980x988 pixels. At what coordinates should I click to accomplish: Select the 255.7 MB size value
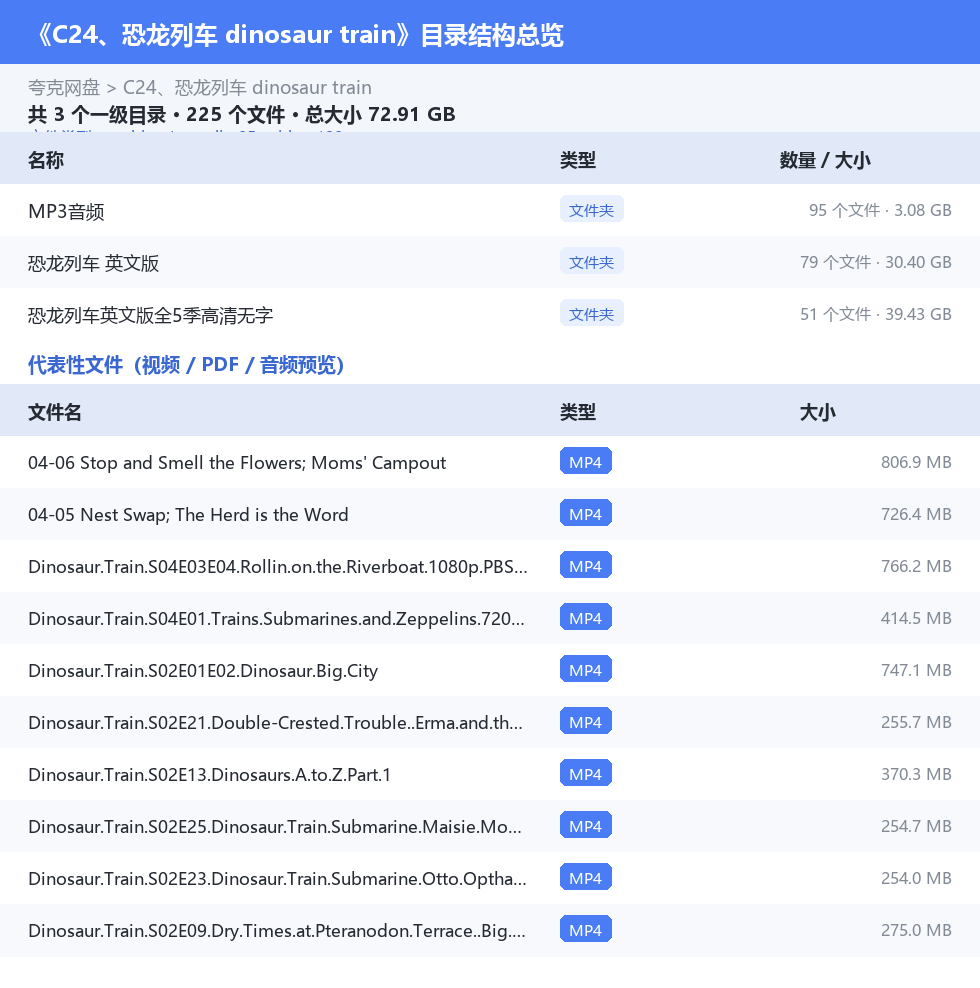point(916,723)
